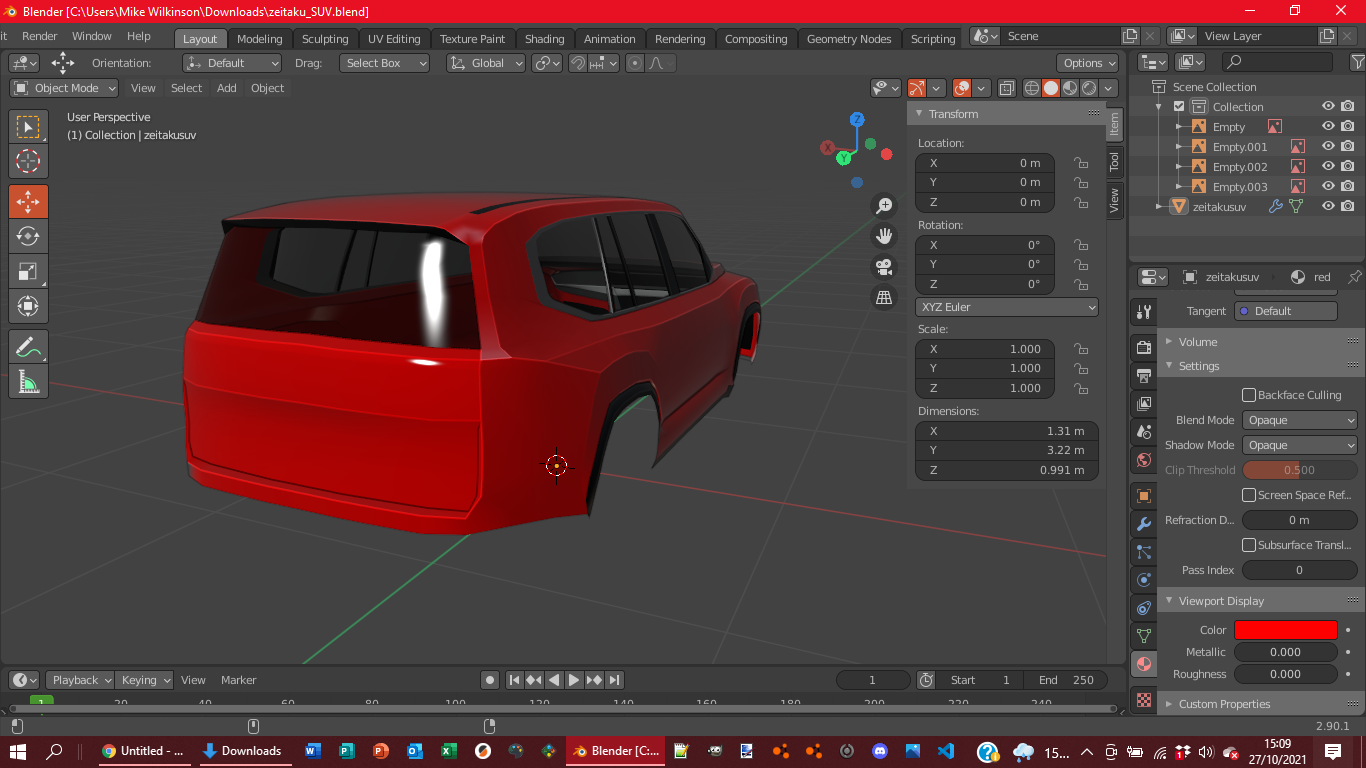
Task: Hide the Empty.001 object in viewport
Action: click(x=1328, y=146)
